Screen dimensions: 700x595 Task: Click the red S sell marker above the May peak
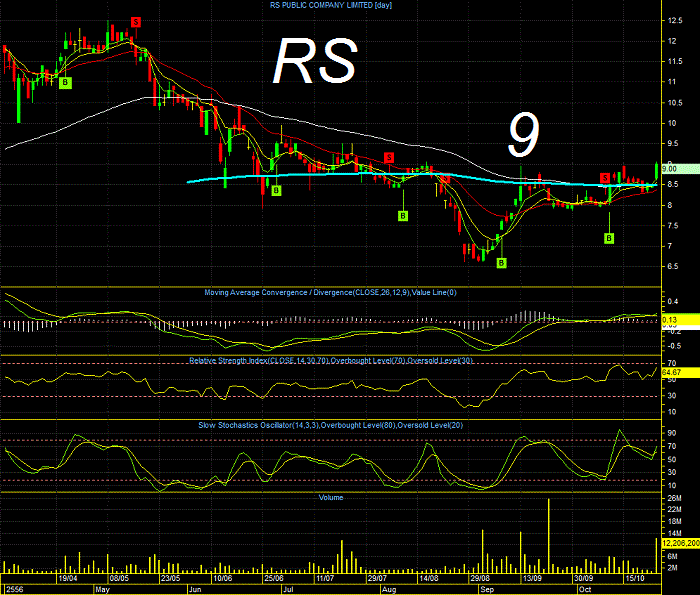136,22
